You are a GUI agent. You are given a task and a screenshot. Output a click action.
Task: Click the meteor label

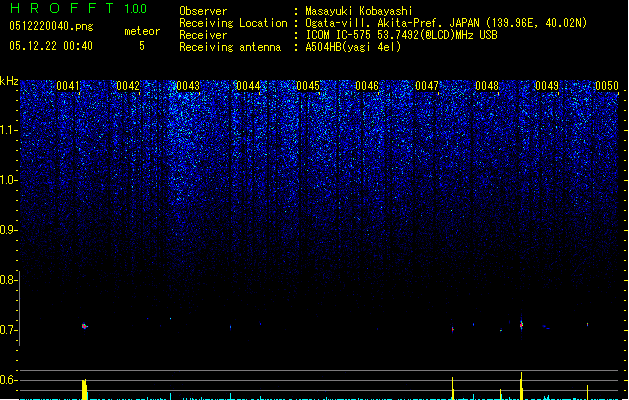click(142, 31)
